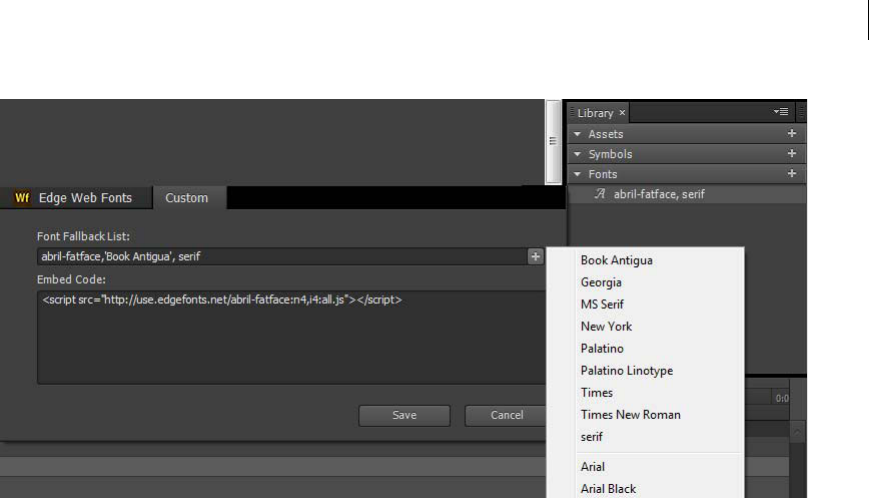Click the Save button
The height and width of the screenshot is (498, 869).
(x=404, y=415)
